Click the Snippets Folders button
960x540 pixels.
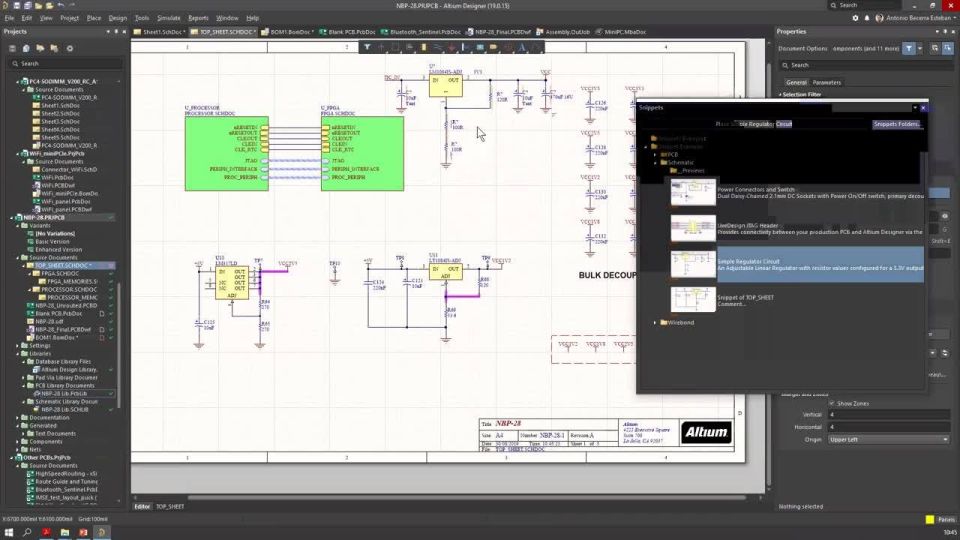point(896,124)
